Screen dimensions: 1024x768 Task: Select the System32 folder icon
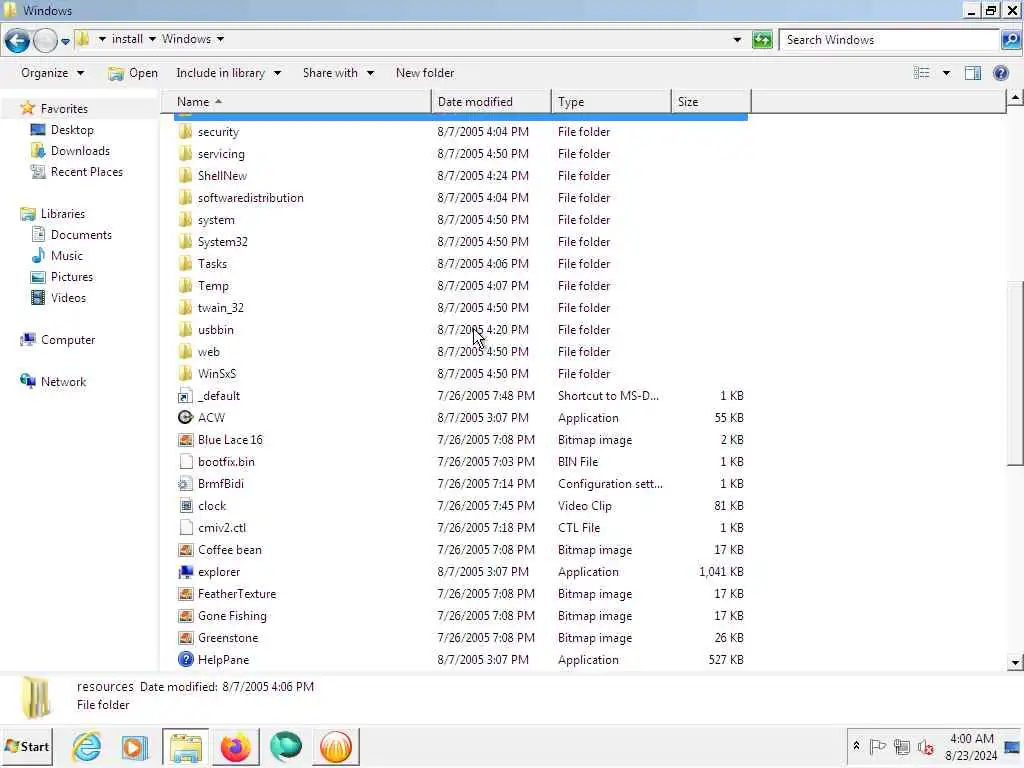click(x=185, y=242)
